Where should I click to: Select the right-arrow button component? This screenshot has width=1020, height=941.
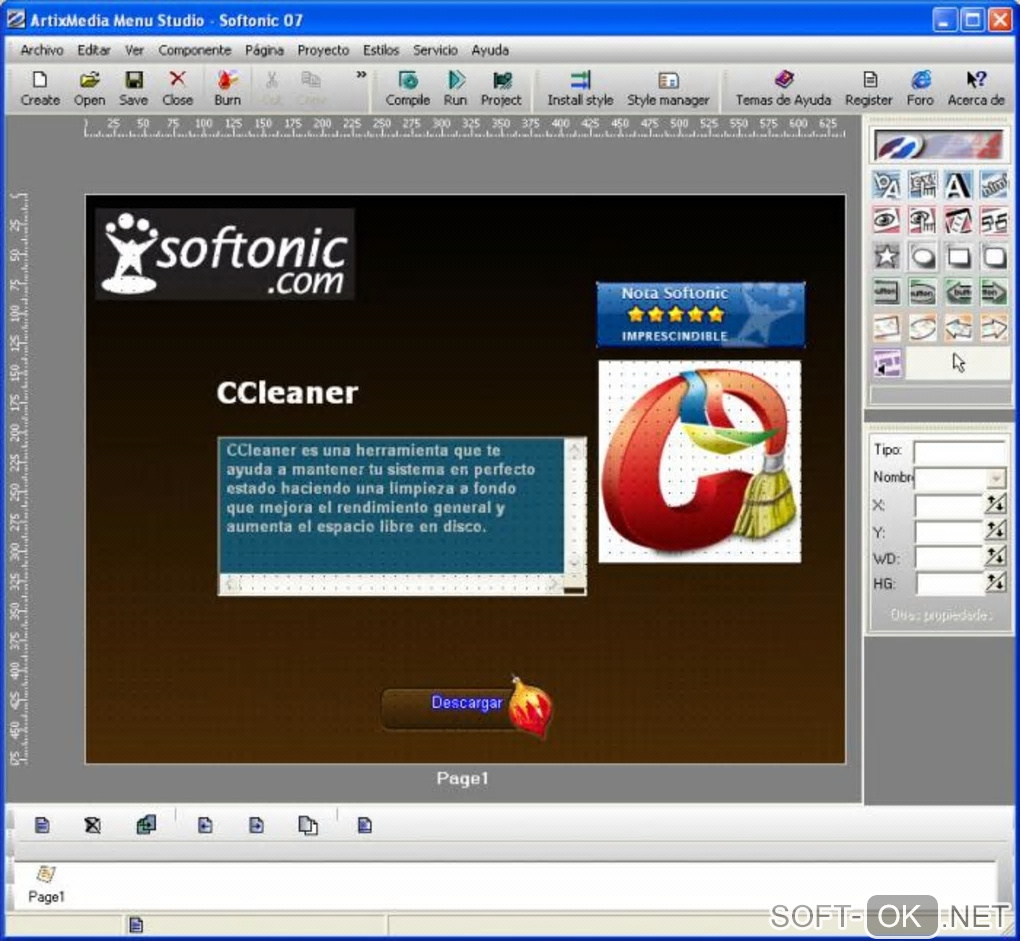click(993, 292)
